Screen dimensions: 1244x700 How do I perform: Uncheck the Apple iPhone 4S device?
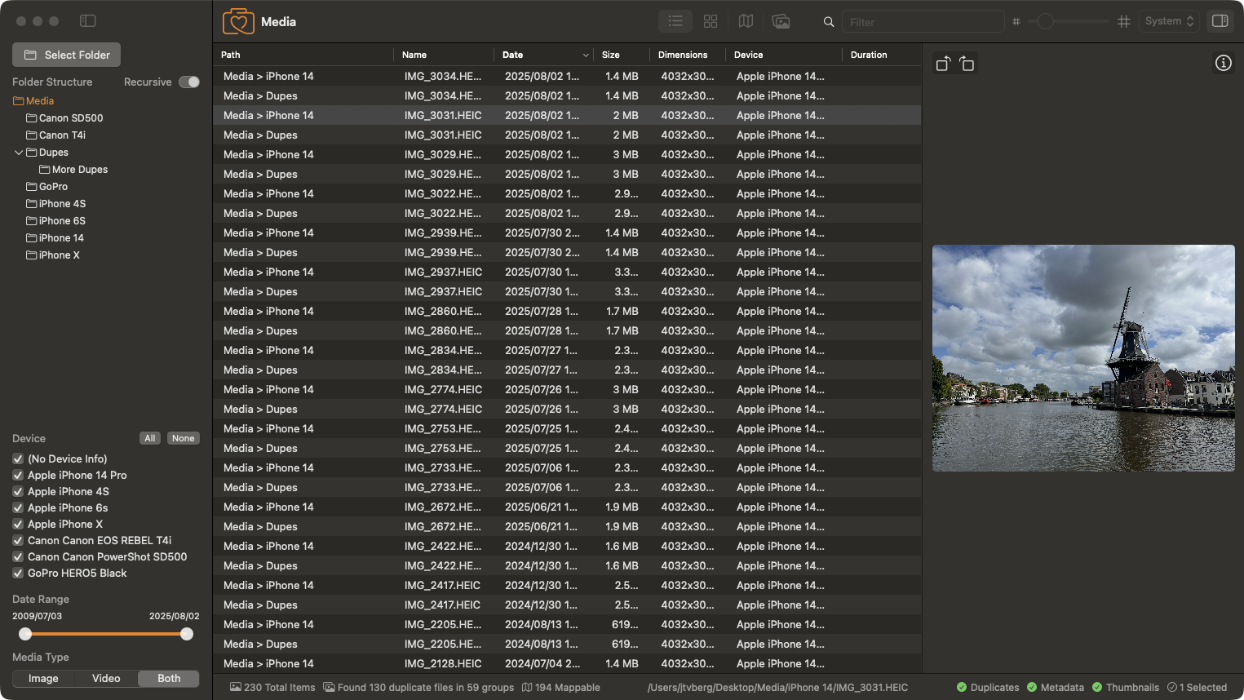click(17, 491)
